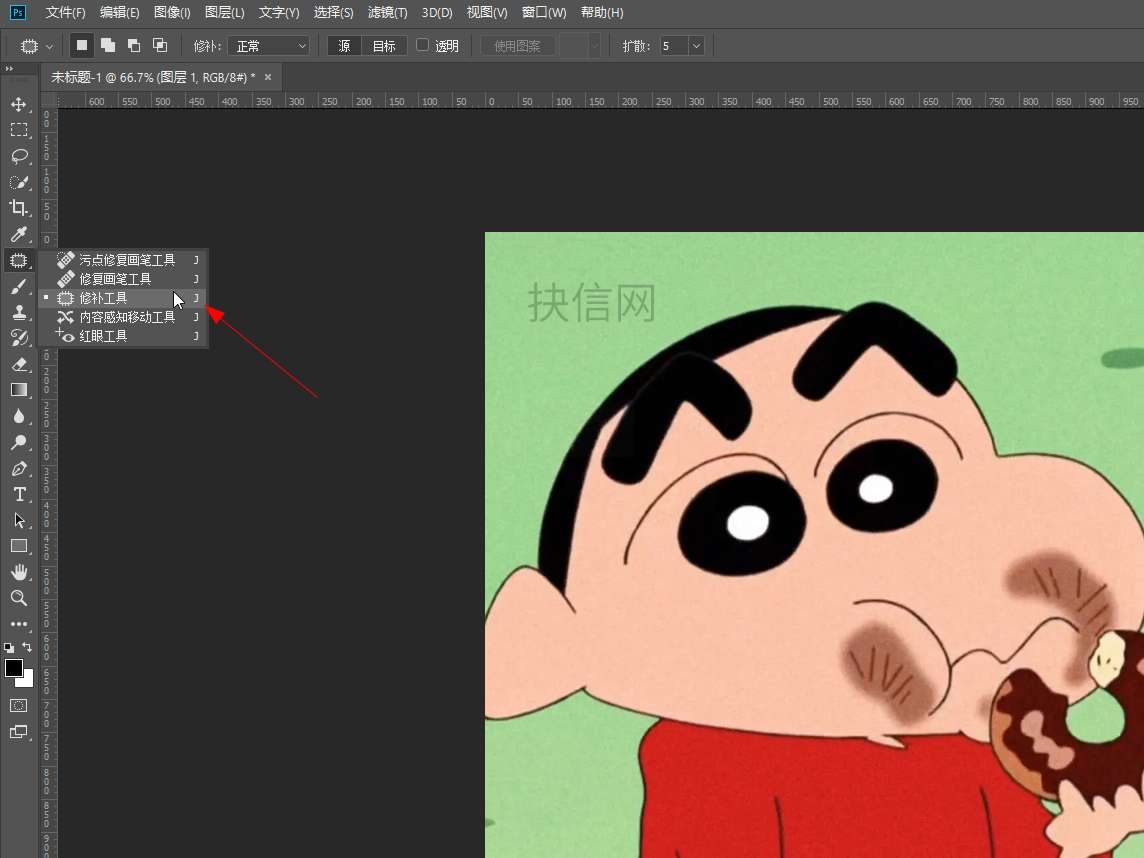
Task: Open the Edit Toolbar three-dots icon
Action: pyautogui.click(x=19, y=624)
